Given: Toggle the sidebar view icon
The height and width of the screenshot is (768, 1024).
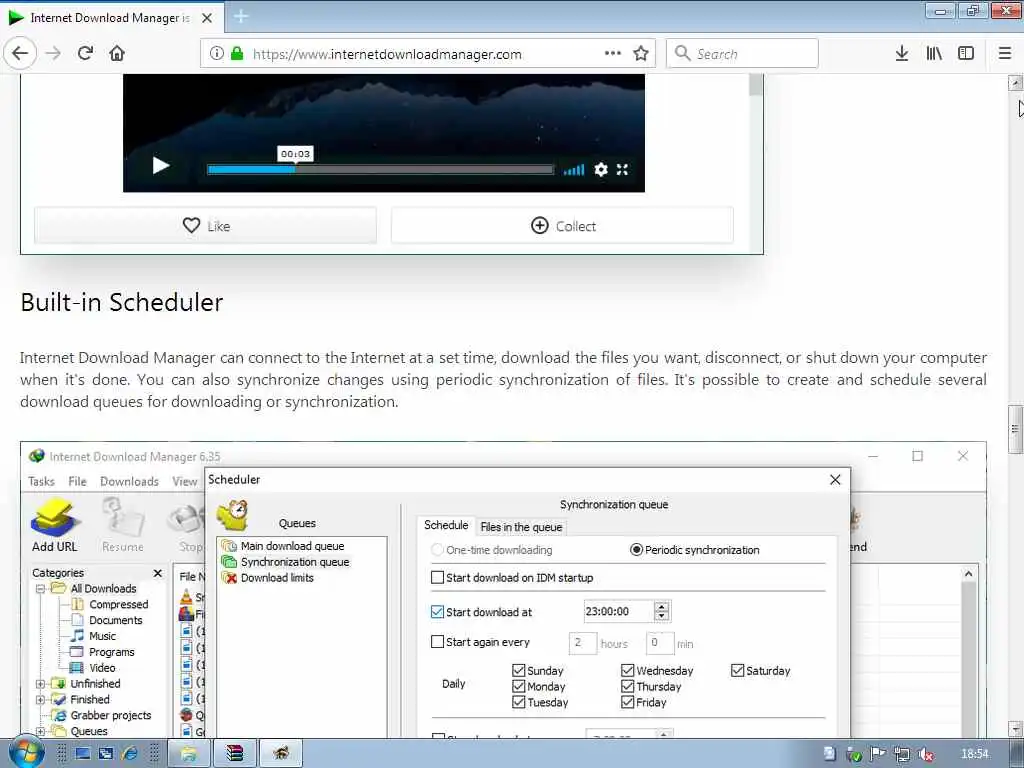Looking at the screenshot, I should [966, 54].
